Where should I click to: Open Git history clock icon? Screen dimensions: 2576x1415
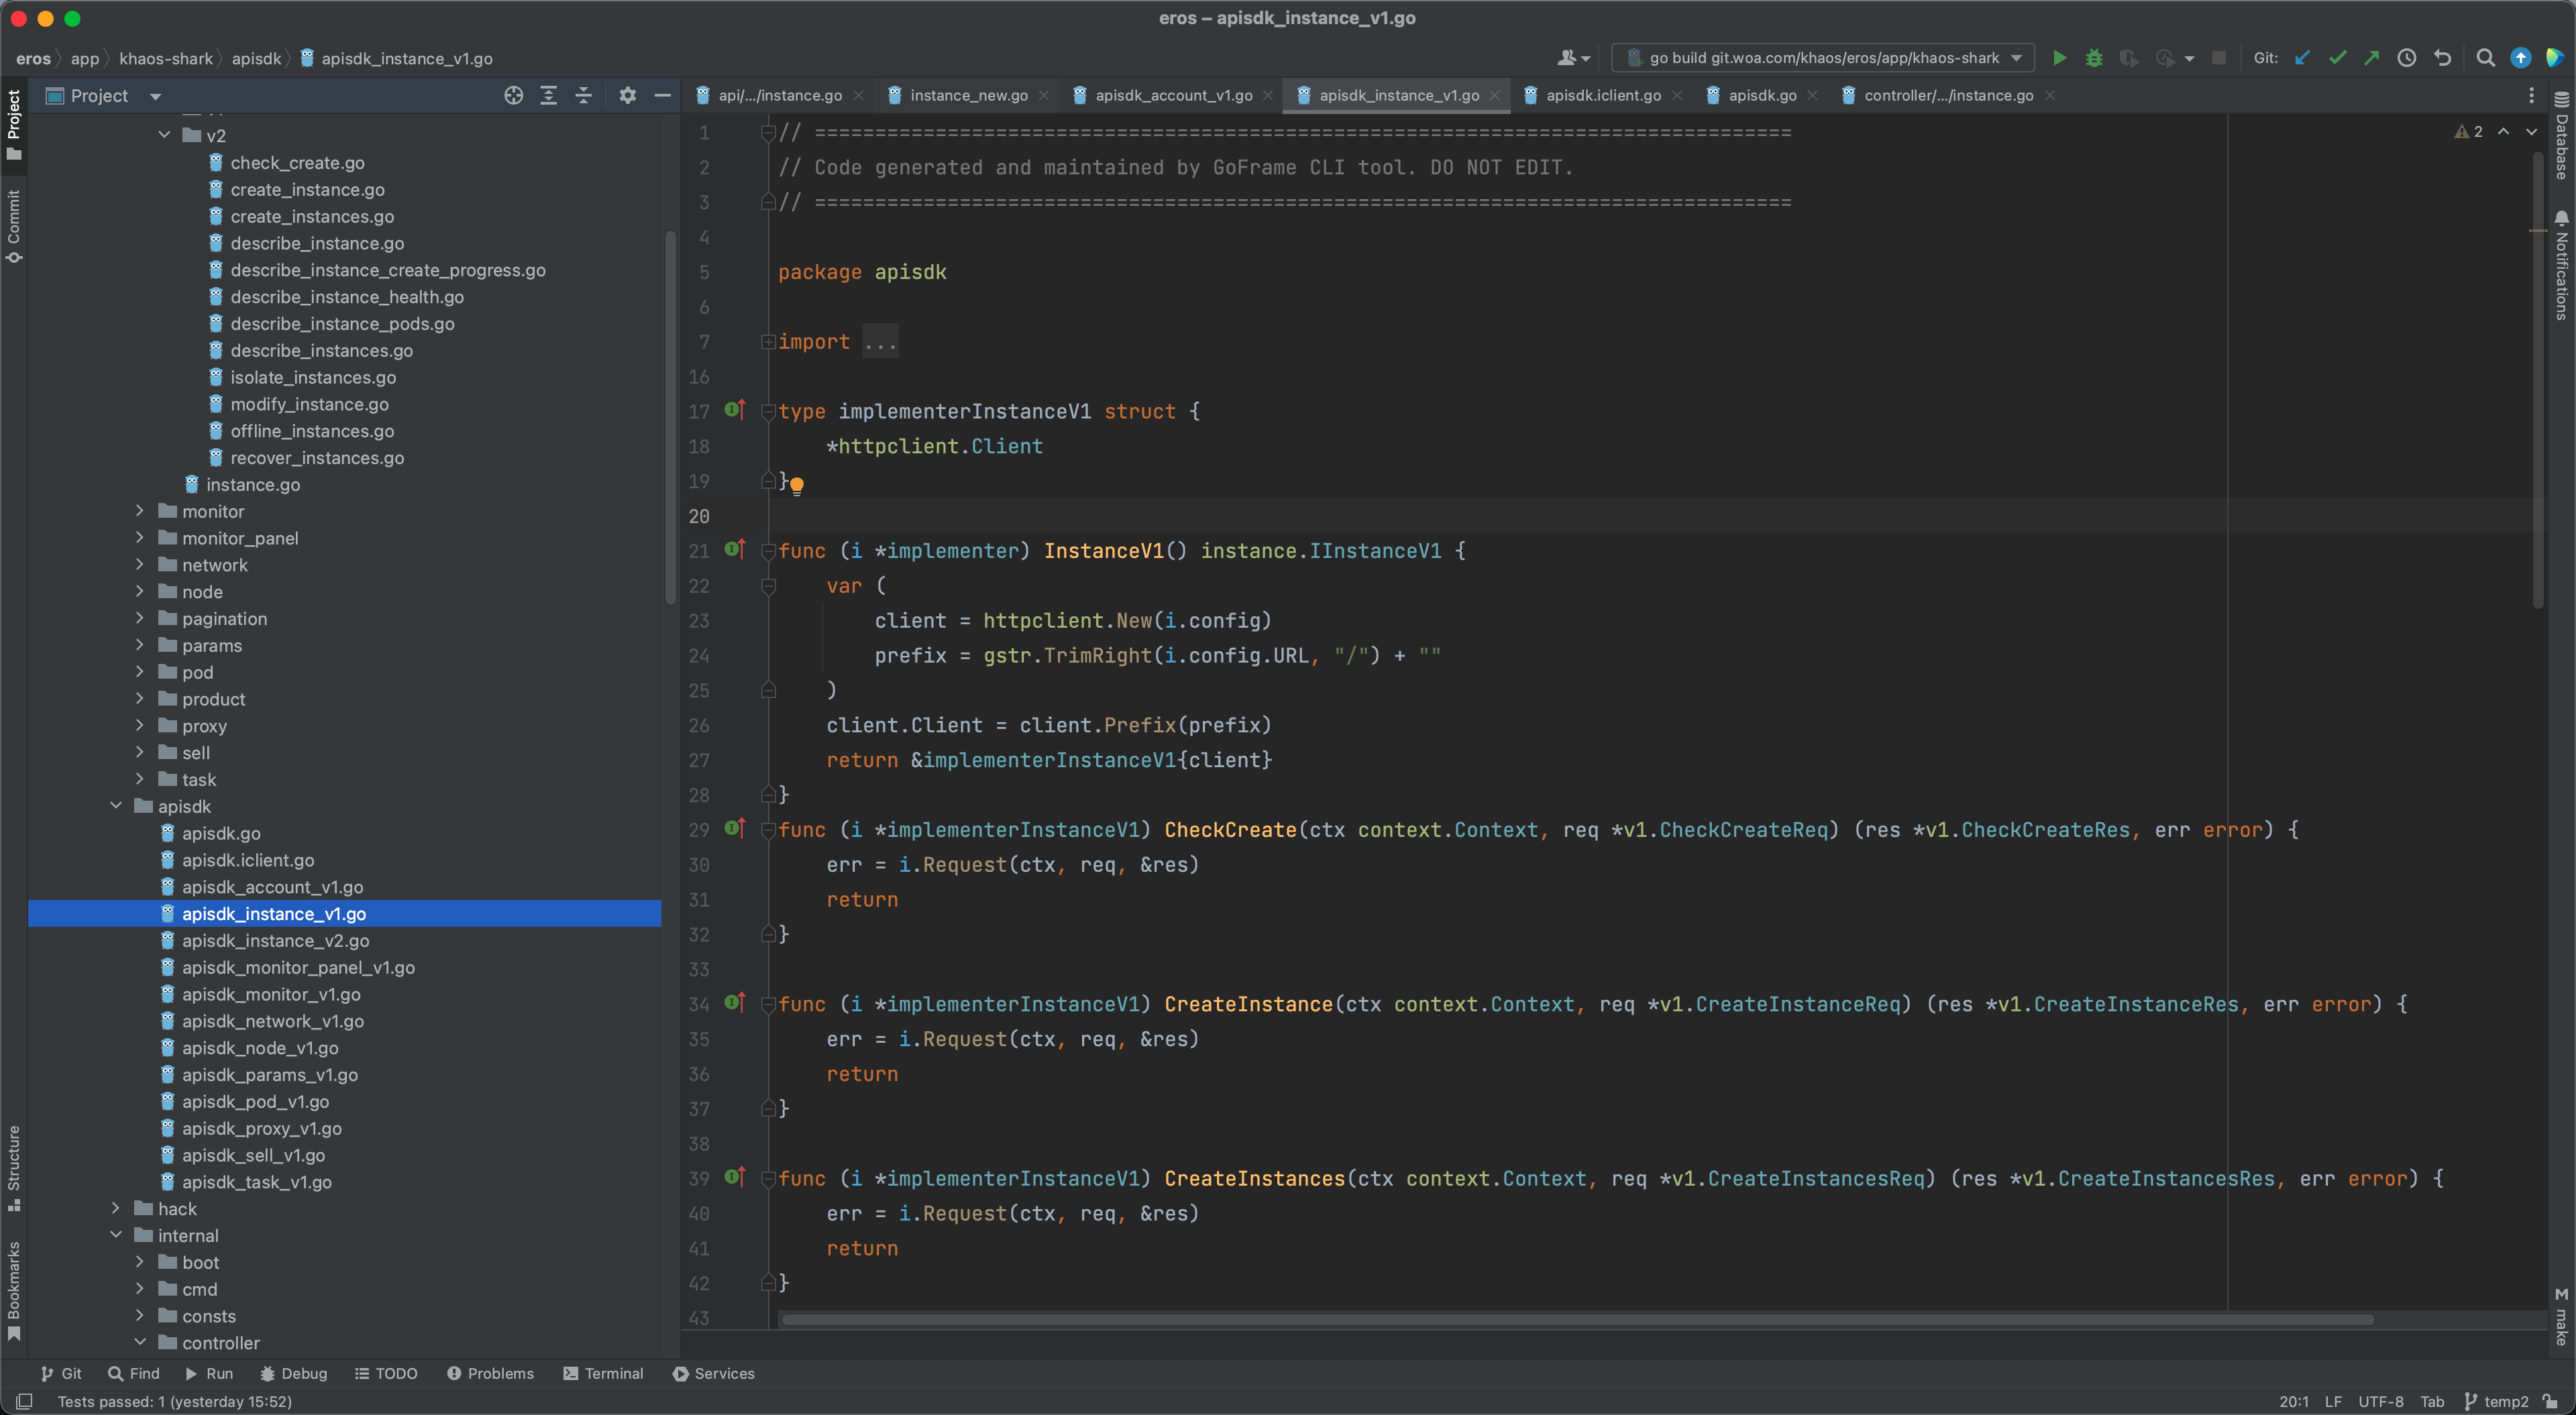point(2407,58)
